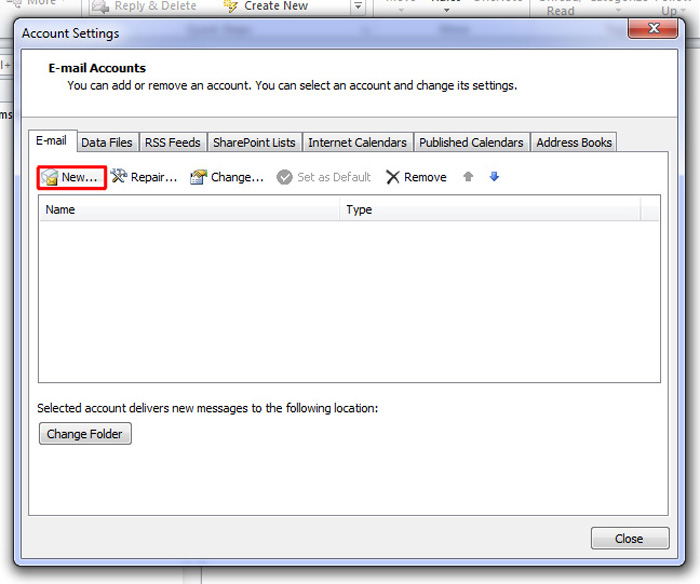Image resolution: width=700 pixels, height=584 pixels.
Task: Move account down with blue arrow
Action: click(494, 177)
